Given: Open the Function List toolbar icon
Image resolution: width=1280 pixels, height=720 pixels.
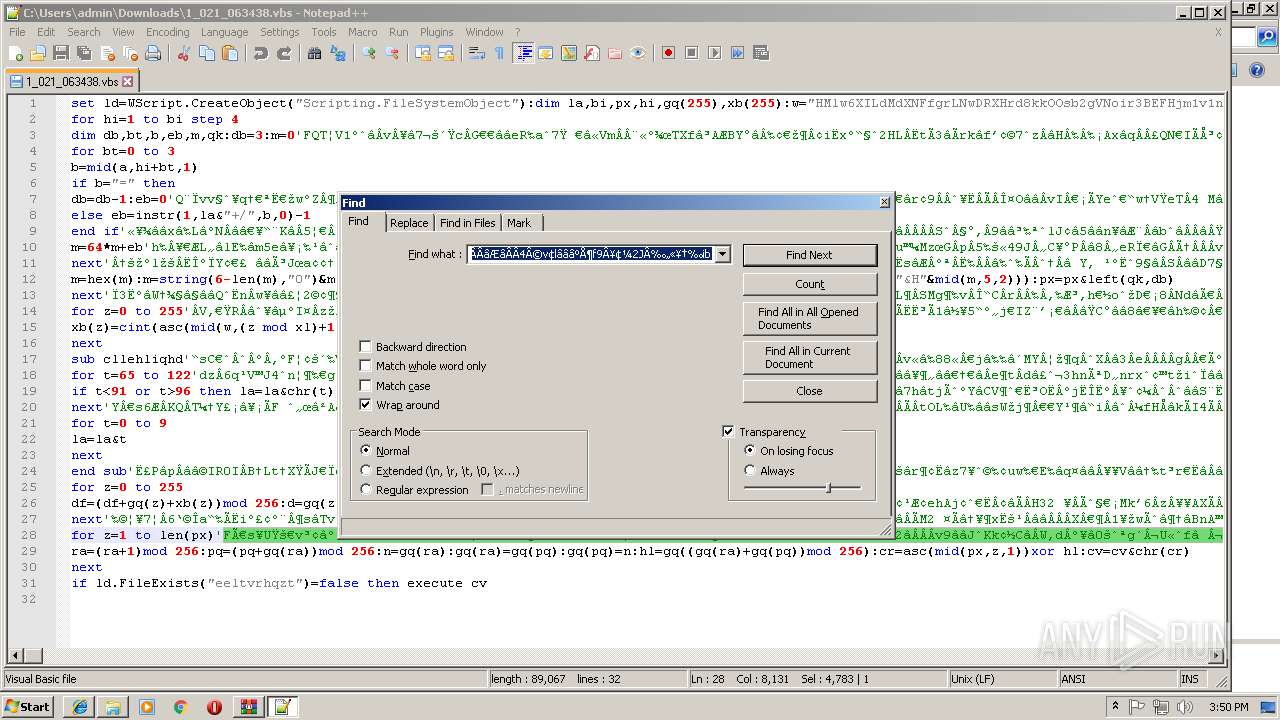Looking at the screenshot, I should (x=591, y=53).
